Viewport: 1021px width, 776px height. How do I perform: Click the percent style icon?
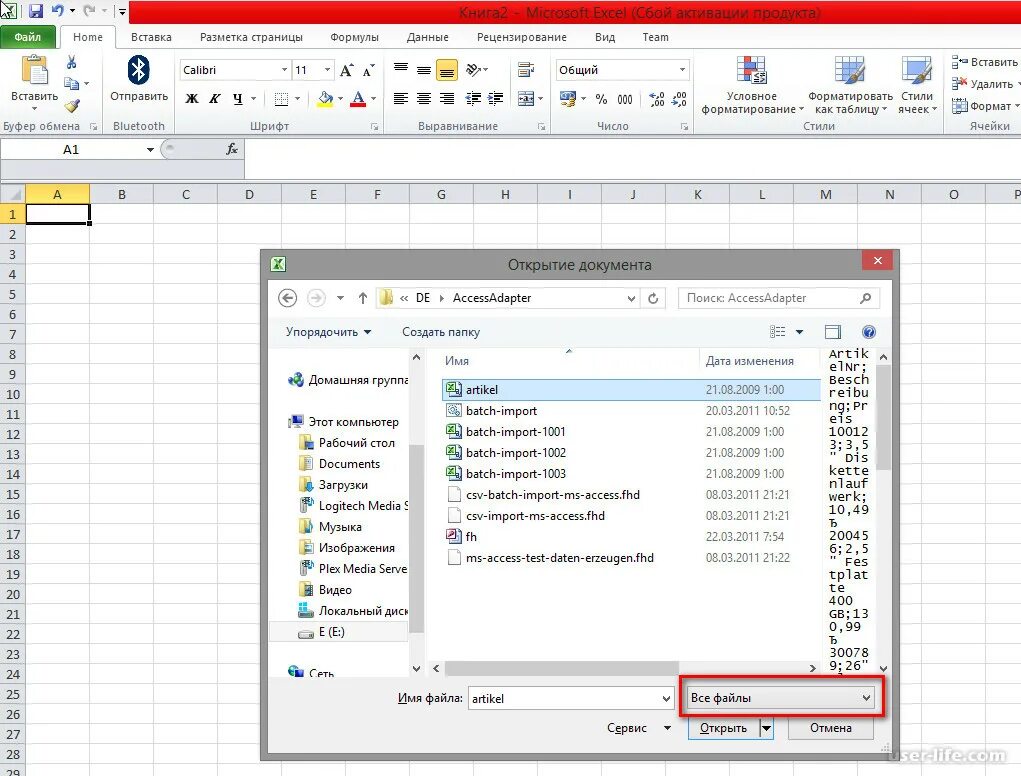point(602,99)
